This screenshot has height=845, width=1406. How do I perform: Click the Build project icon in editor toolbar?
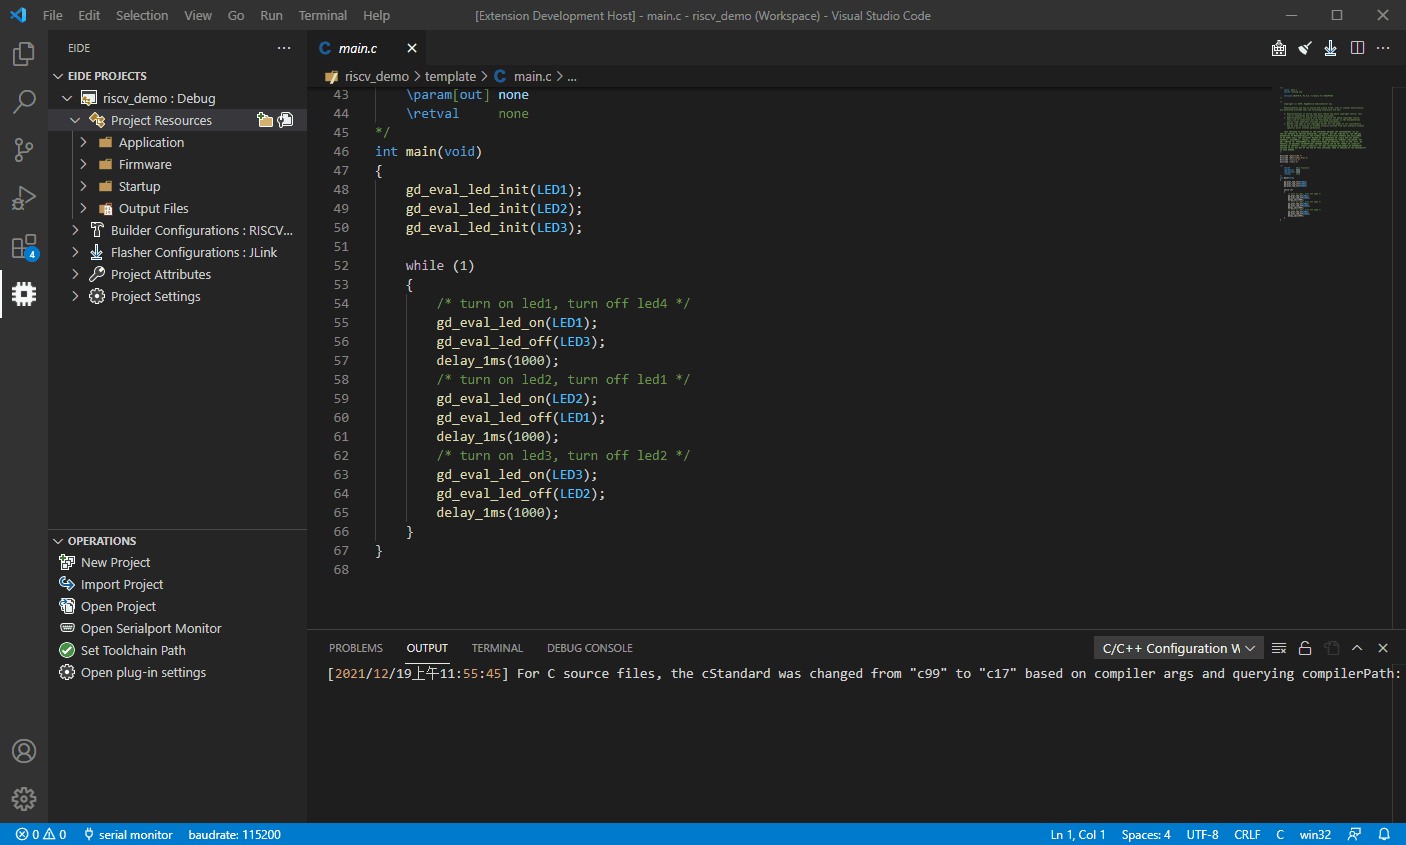pos(1279,48)
